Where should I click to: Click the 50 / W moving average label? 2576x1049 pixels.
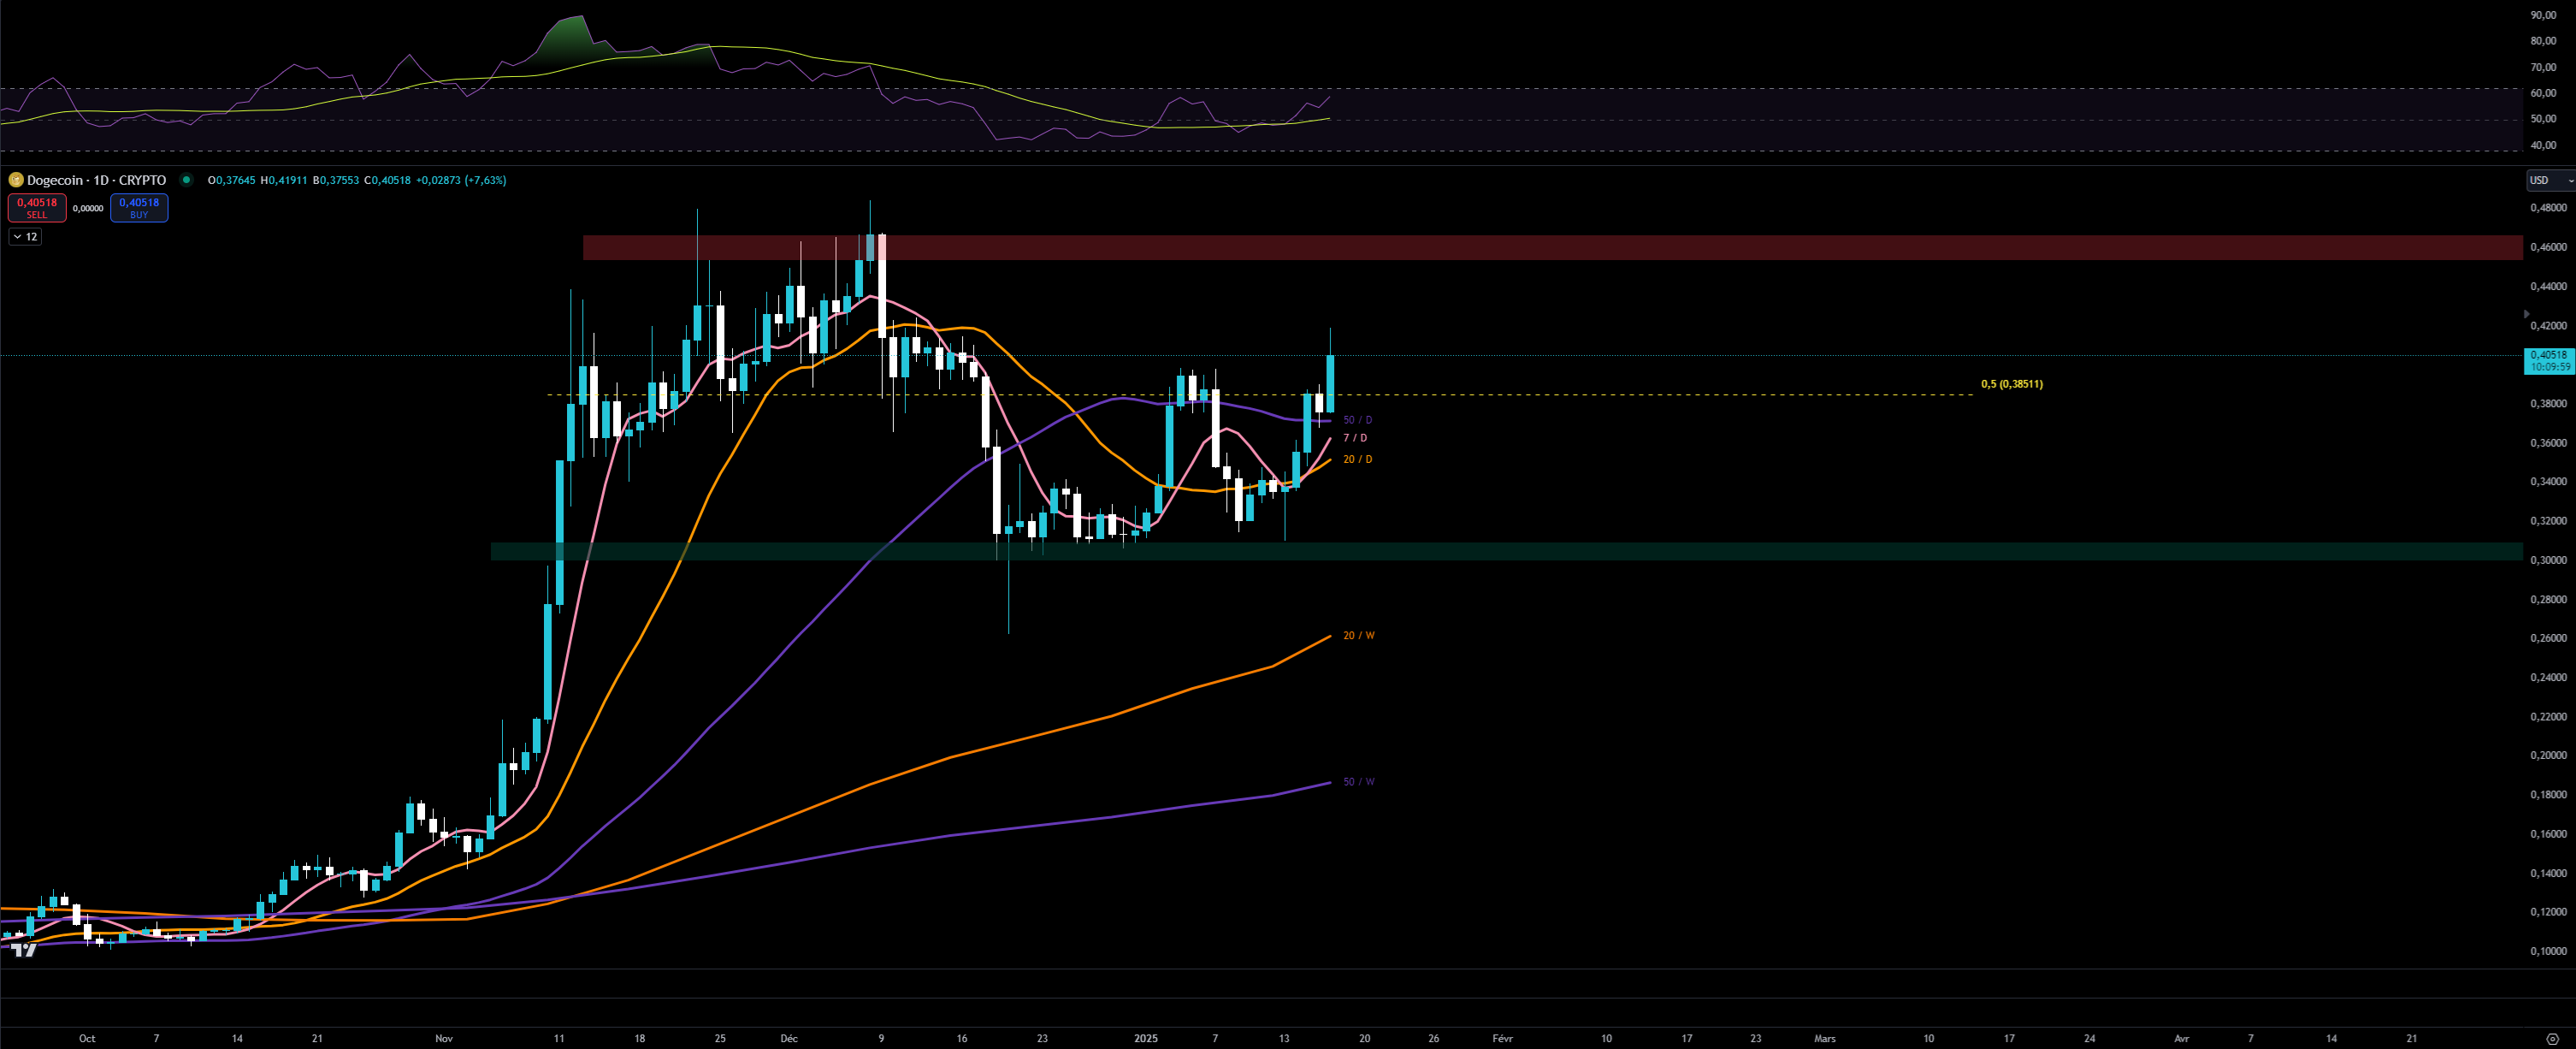[1358, 782]
